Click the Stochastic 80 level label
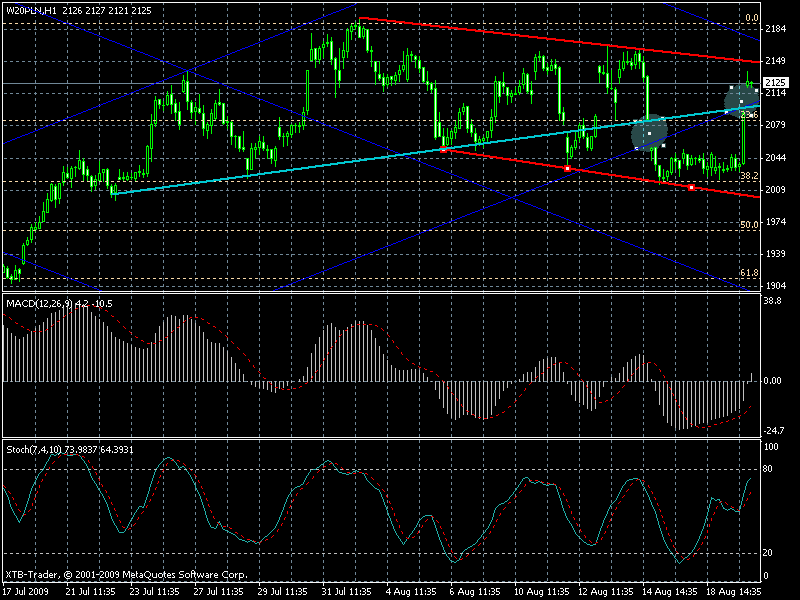This screenshot has height=600, width=800. click(767, 469)
